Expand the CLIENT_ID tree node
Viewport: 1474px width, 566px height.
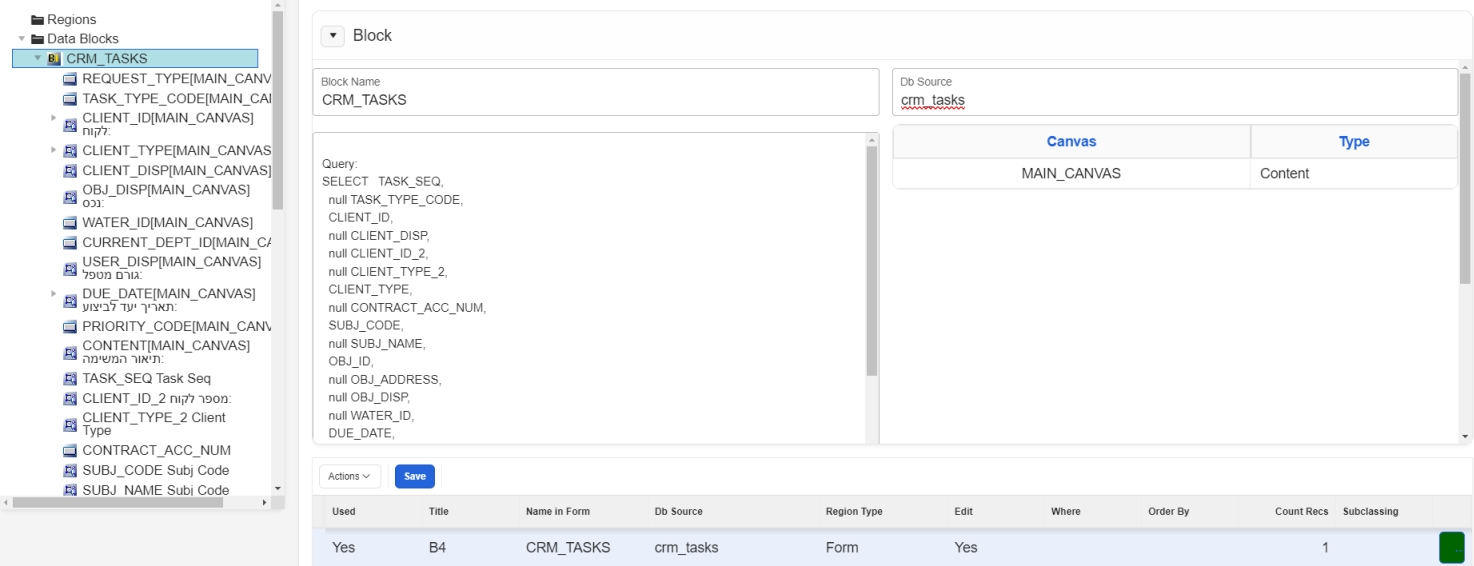point(54,118)
